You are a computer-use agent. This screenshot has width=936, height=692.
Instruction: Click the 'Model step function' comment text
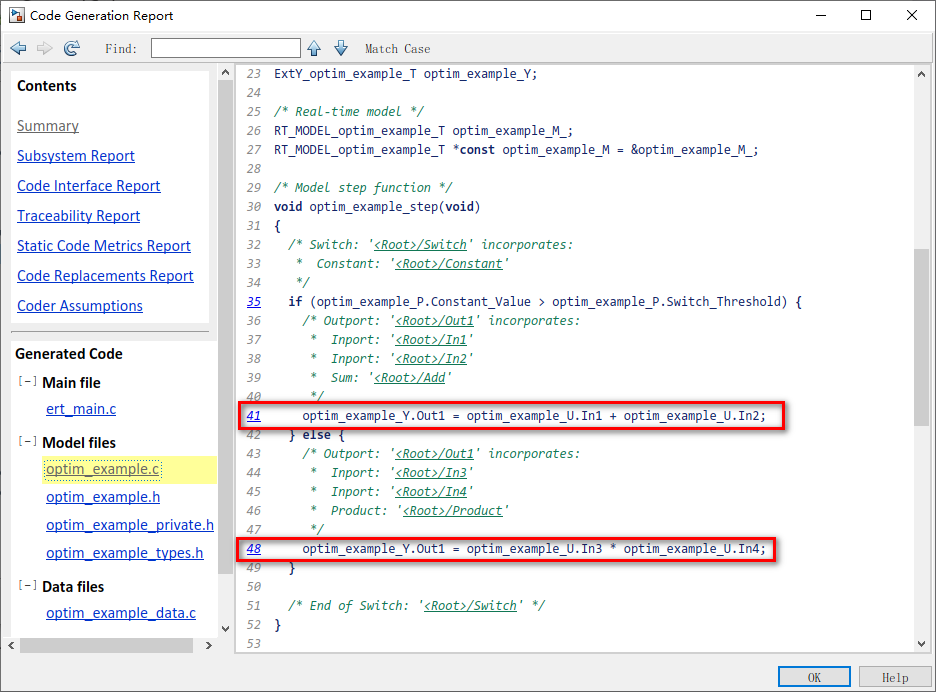pyautogui.click(x=362, y=187)
